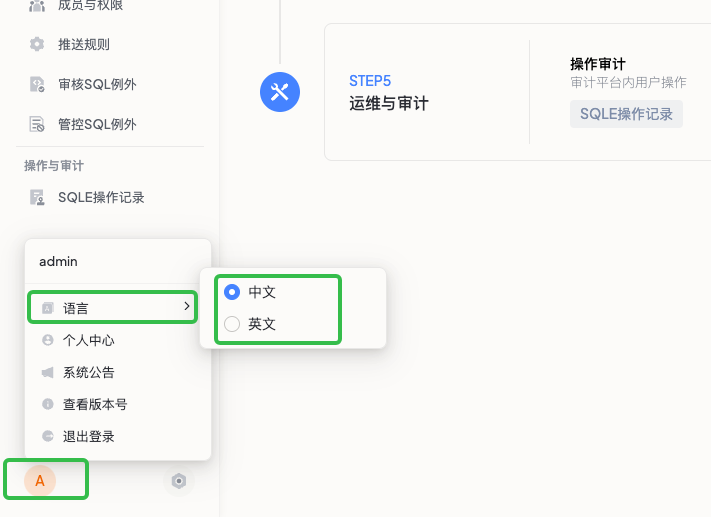This screenshot has height=517, width=711.
Task: Click the STEP5 blue tools icon
Action: (280, 92)
